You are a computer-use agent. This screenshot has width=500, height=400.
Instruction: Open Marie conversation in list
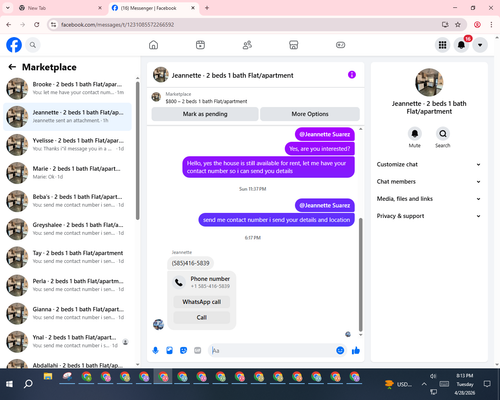(67, 173)
